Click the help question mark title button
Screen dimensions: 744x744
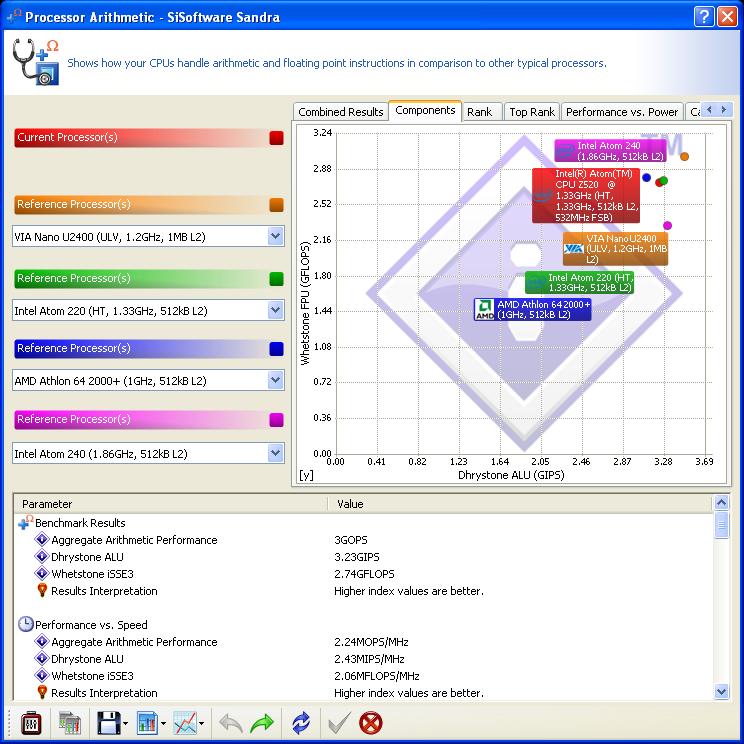pos(704,17)
